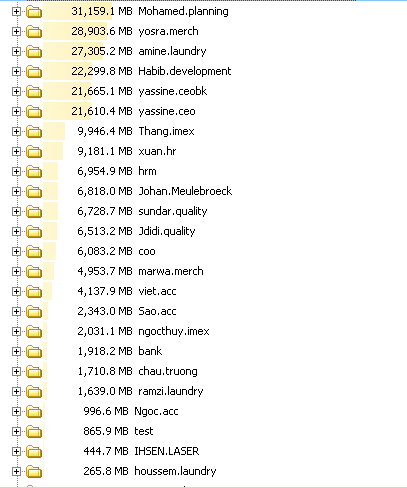Viewport: 407px width, 488px height.
Task: Select the ngocthuy.imex entry
Action: 174,331
